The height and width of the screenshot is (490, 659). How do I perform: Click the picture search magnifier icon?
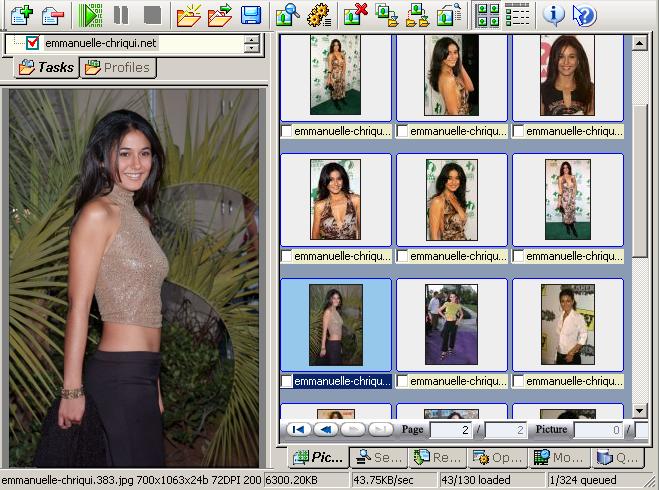pos(288,15)
